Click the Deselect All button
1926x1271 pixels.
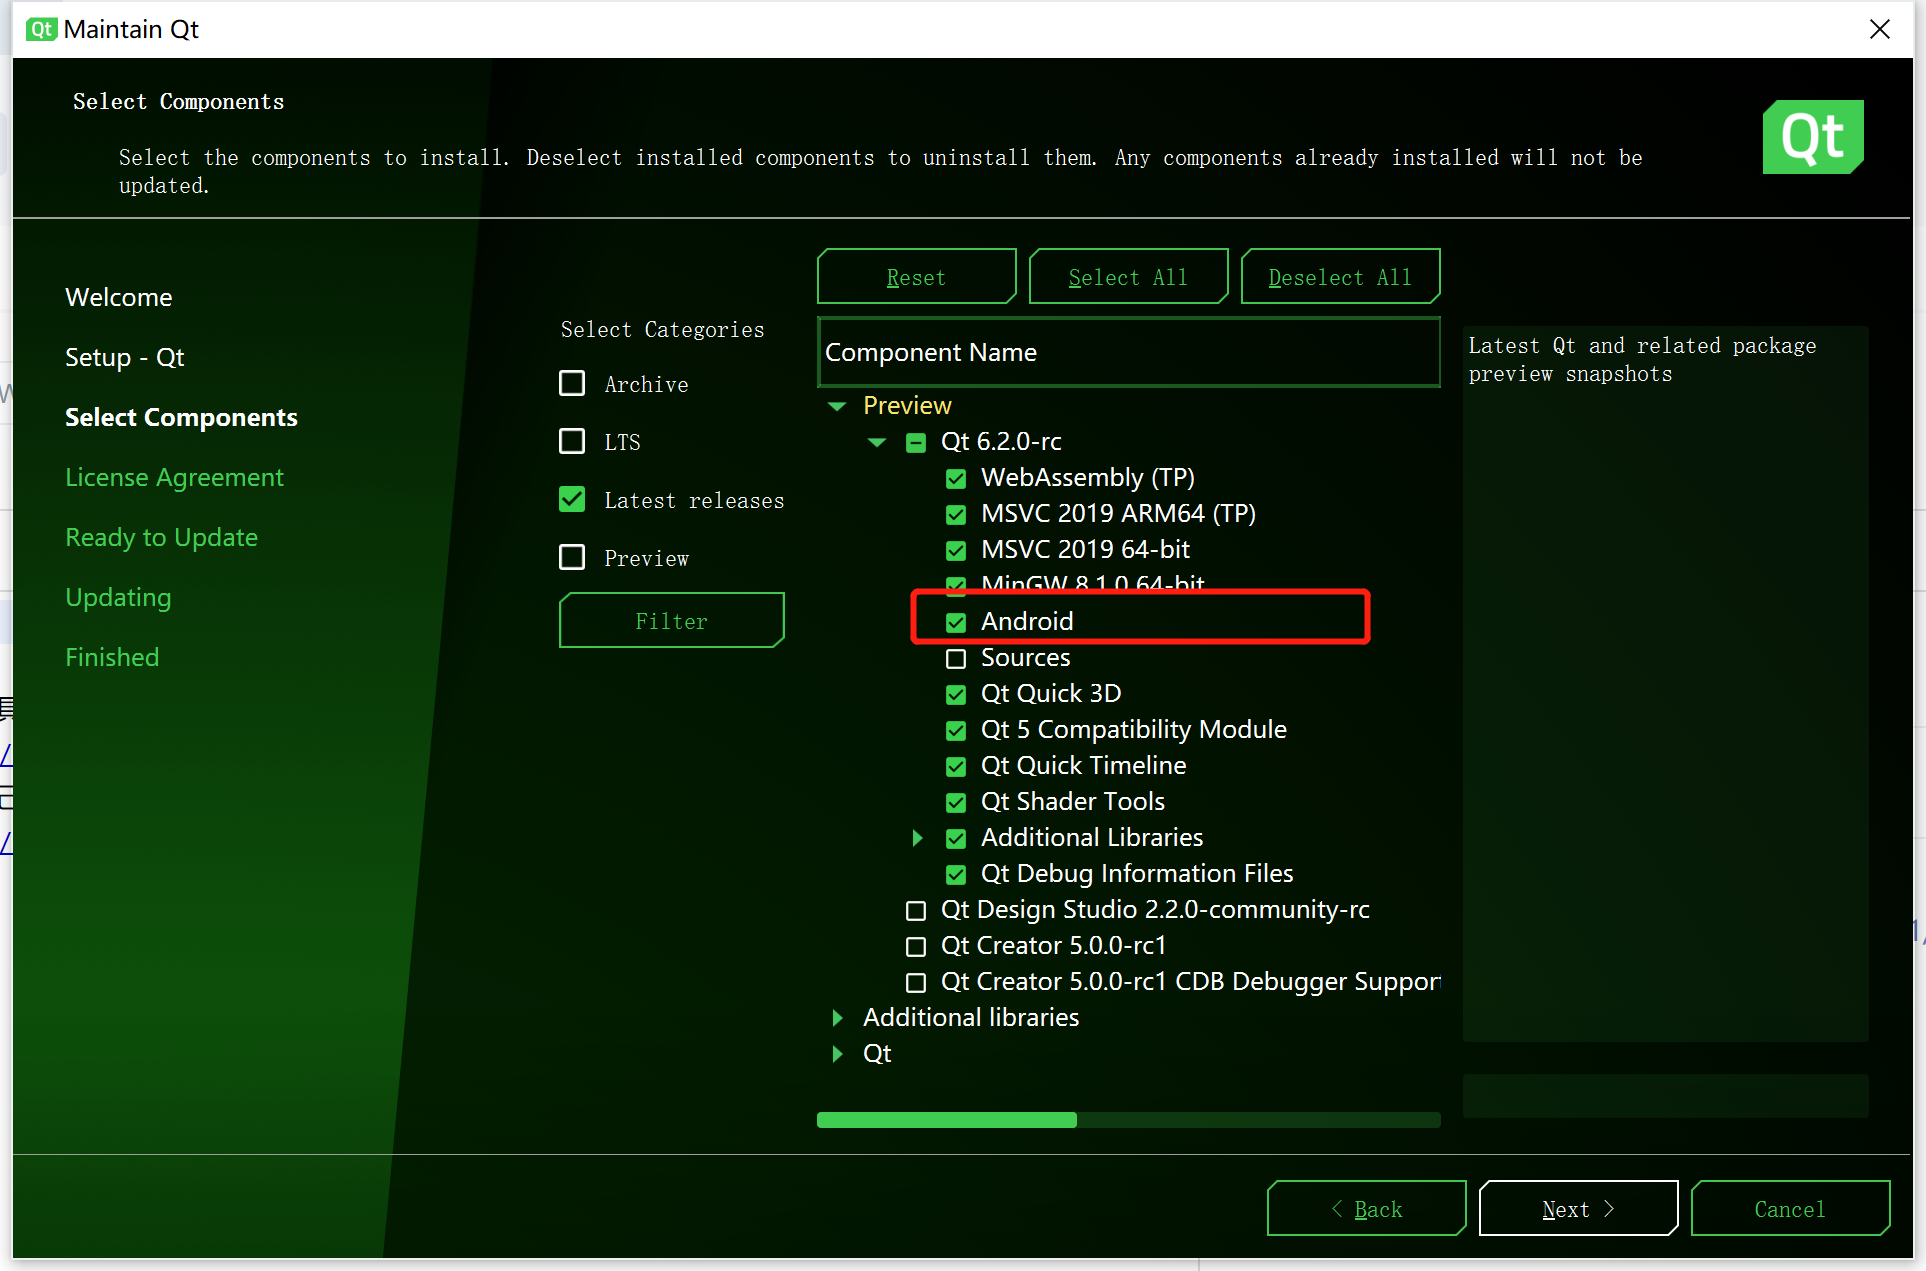pyautogui.click(x=1340, y=276)
